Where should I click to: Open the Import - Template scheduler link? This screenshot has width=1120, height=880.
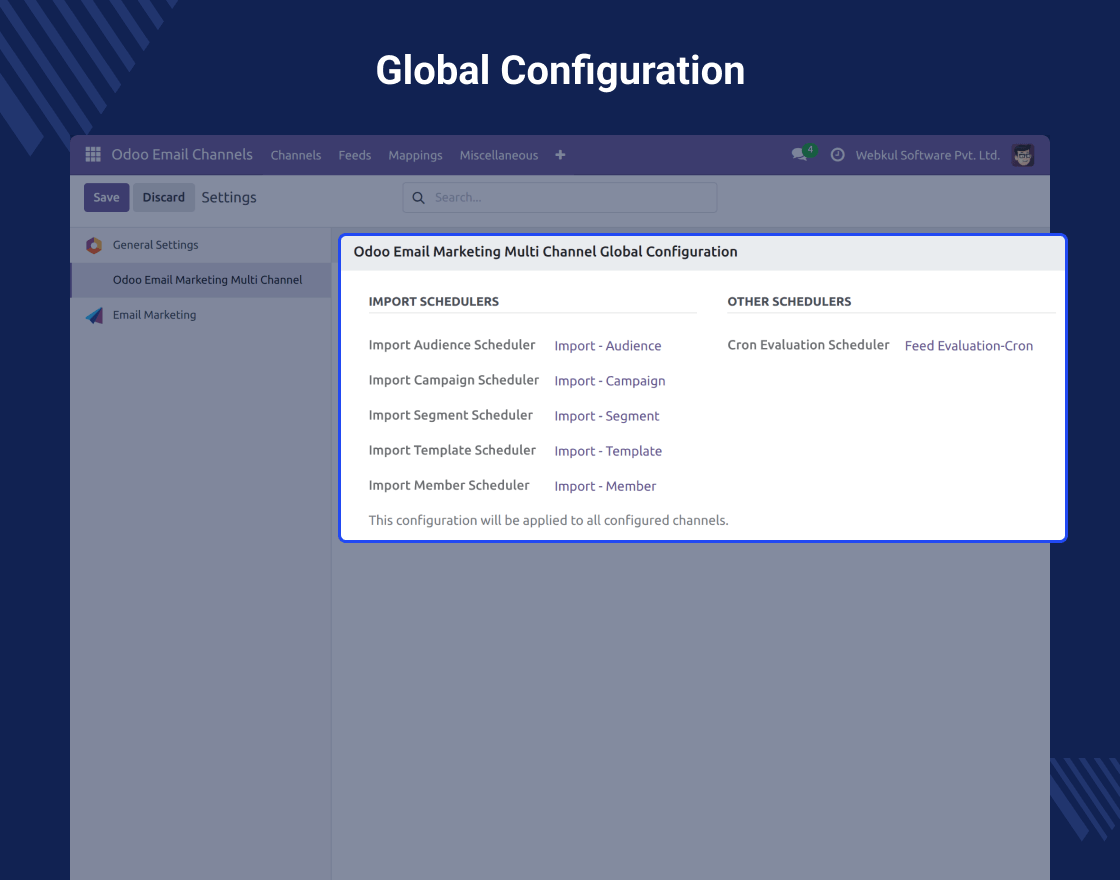[608, 451]
